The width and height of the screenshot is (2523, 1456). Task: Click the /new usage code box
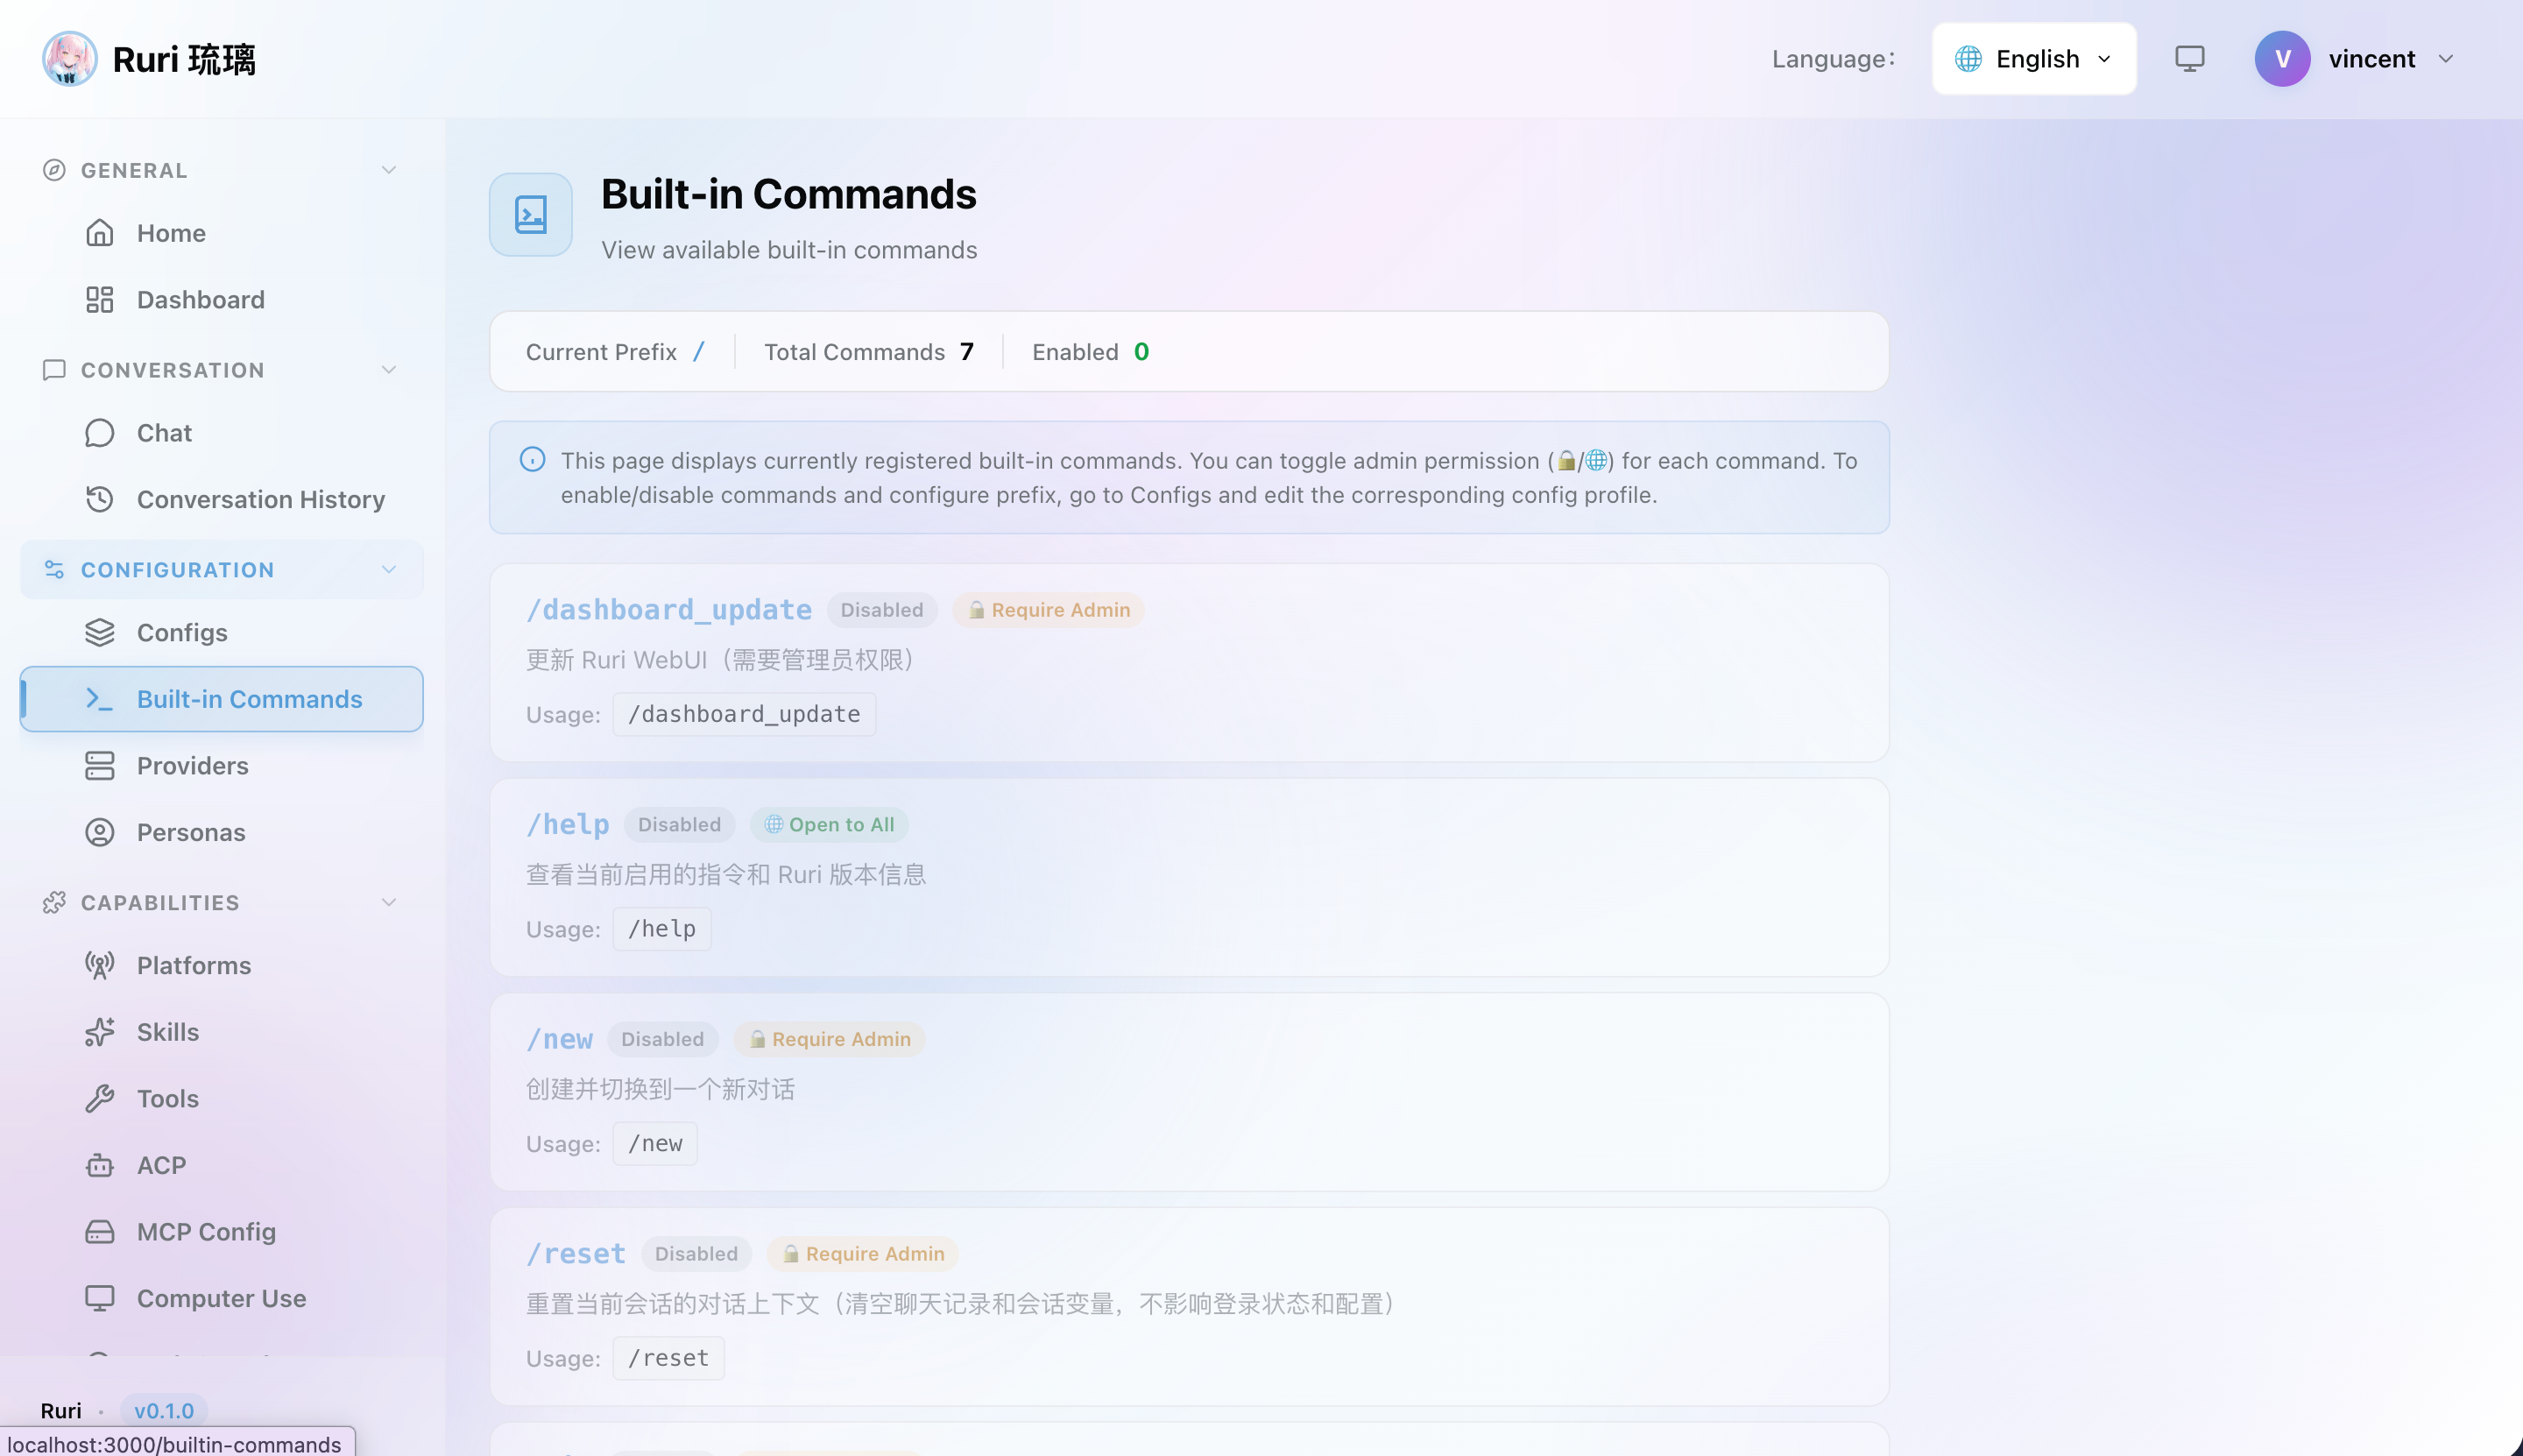(655, 1143)
